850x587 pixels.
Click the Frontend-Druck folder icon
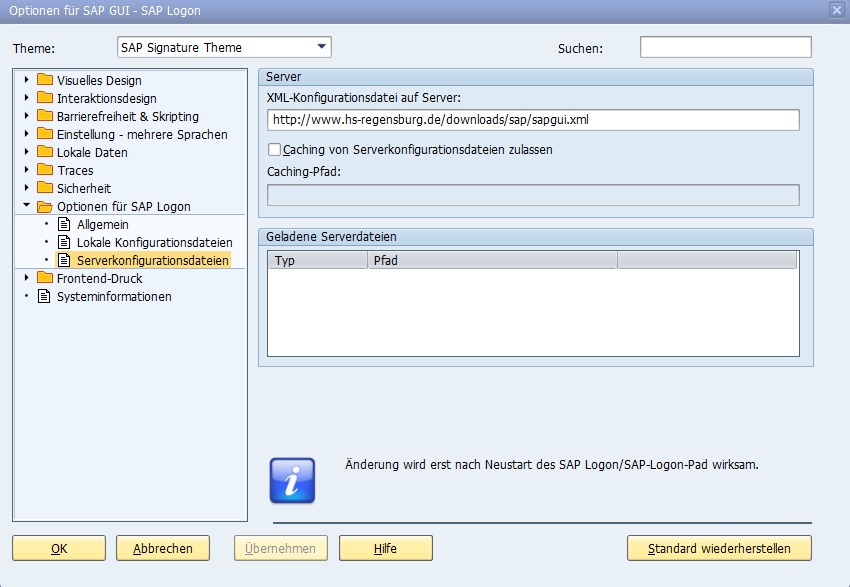coord(44,278)
